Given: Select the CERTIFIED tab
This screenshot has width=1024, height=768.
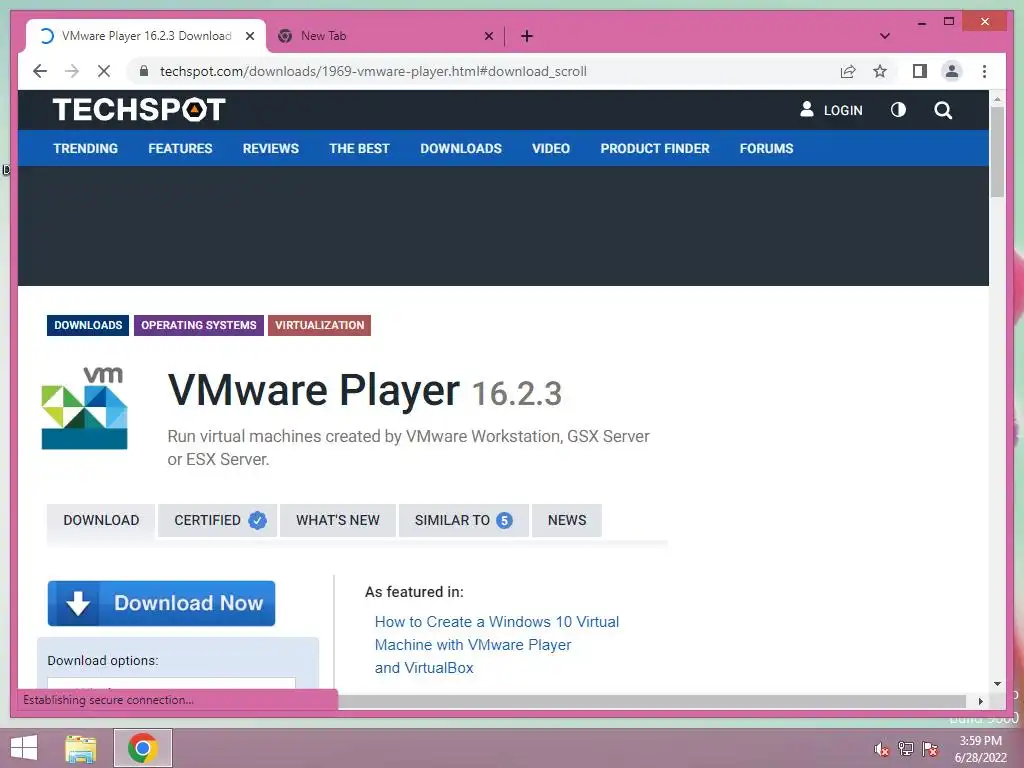Looking at the screenshot, I should pos(217,520).
